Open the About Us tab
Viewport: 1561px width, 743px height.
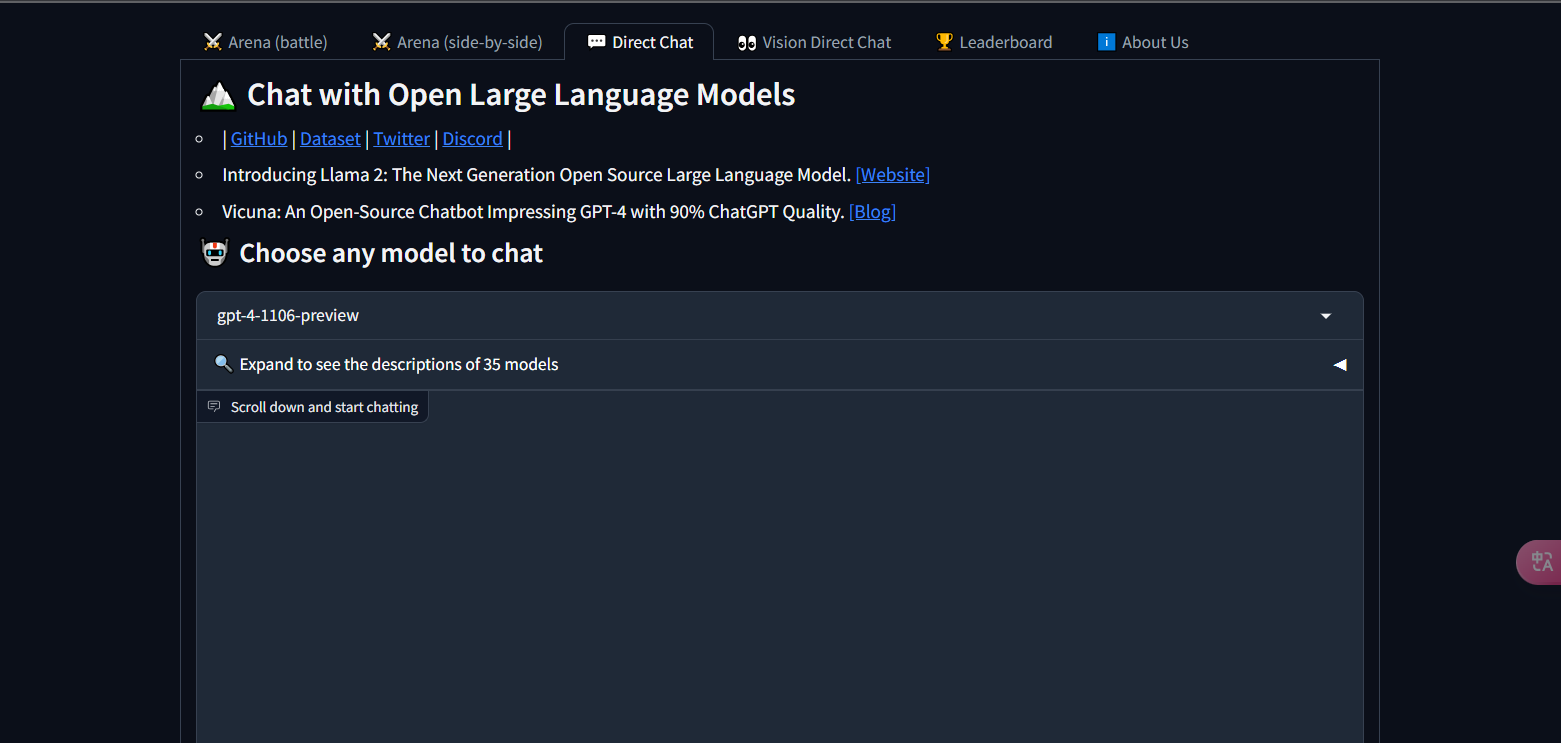coord(1142,42)
